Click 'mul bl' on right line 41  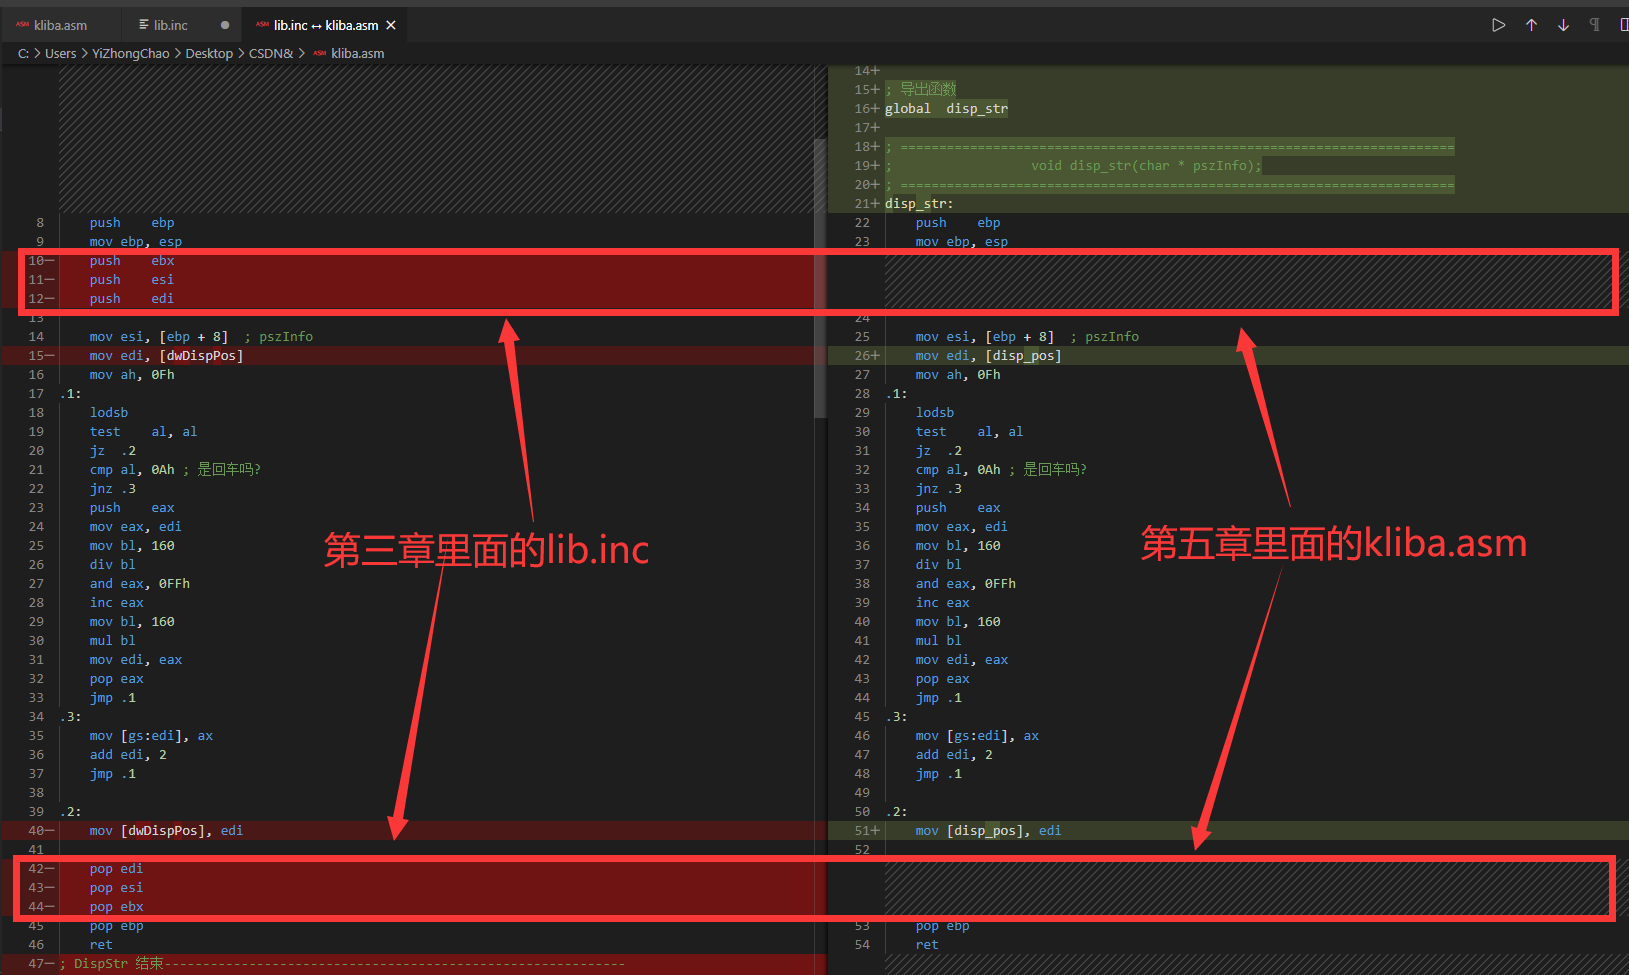tap(939, 641)
